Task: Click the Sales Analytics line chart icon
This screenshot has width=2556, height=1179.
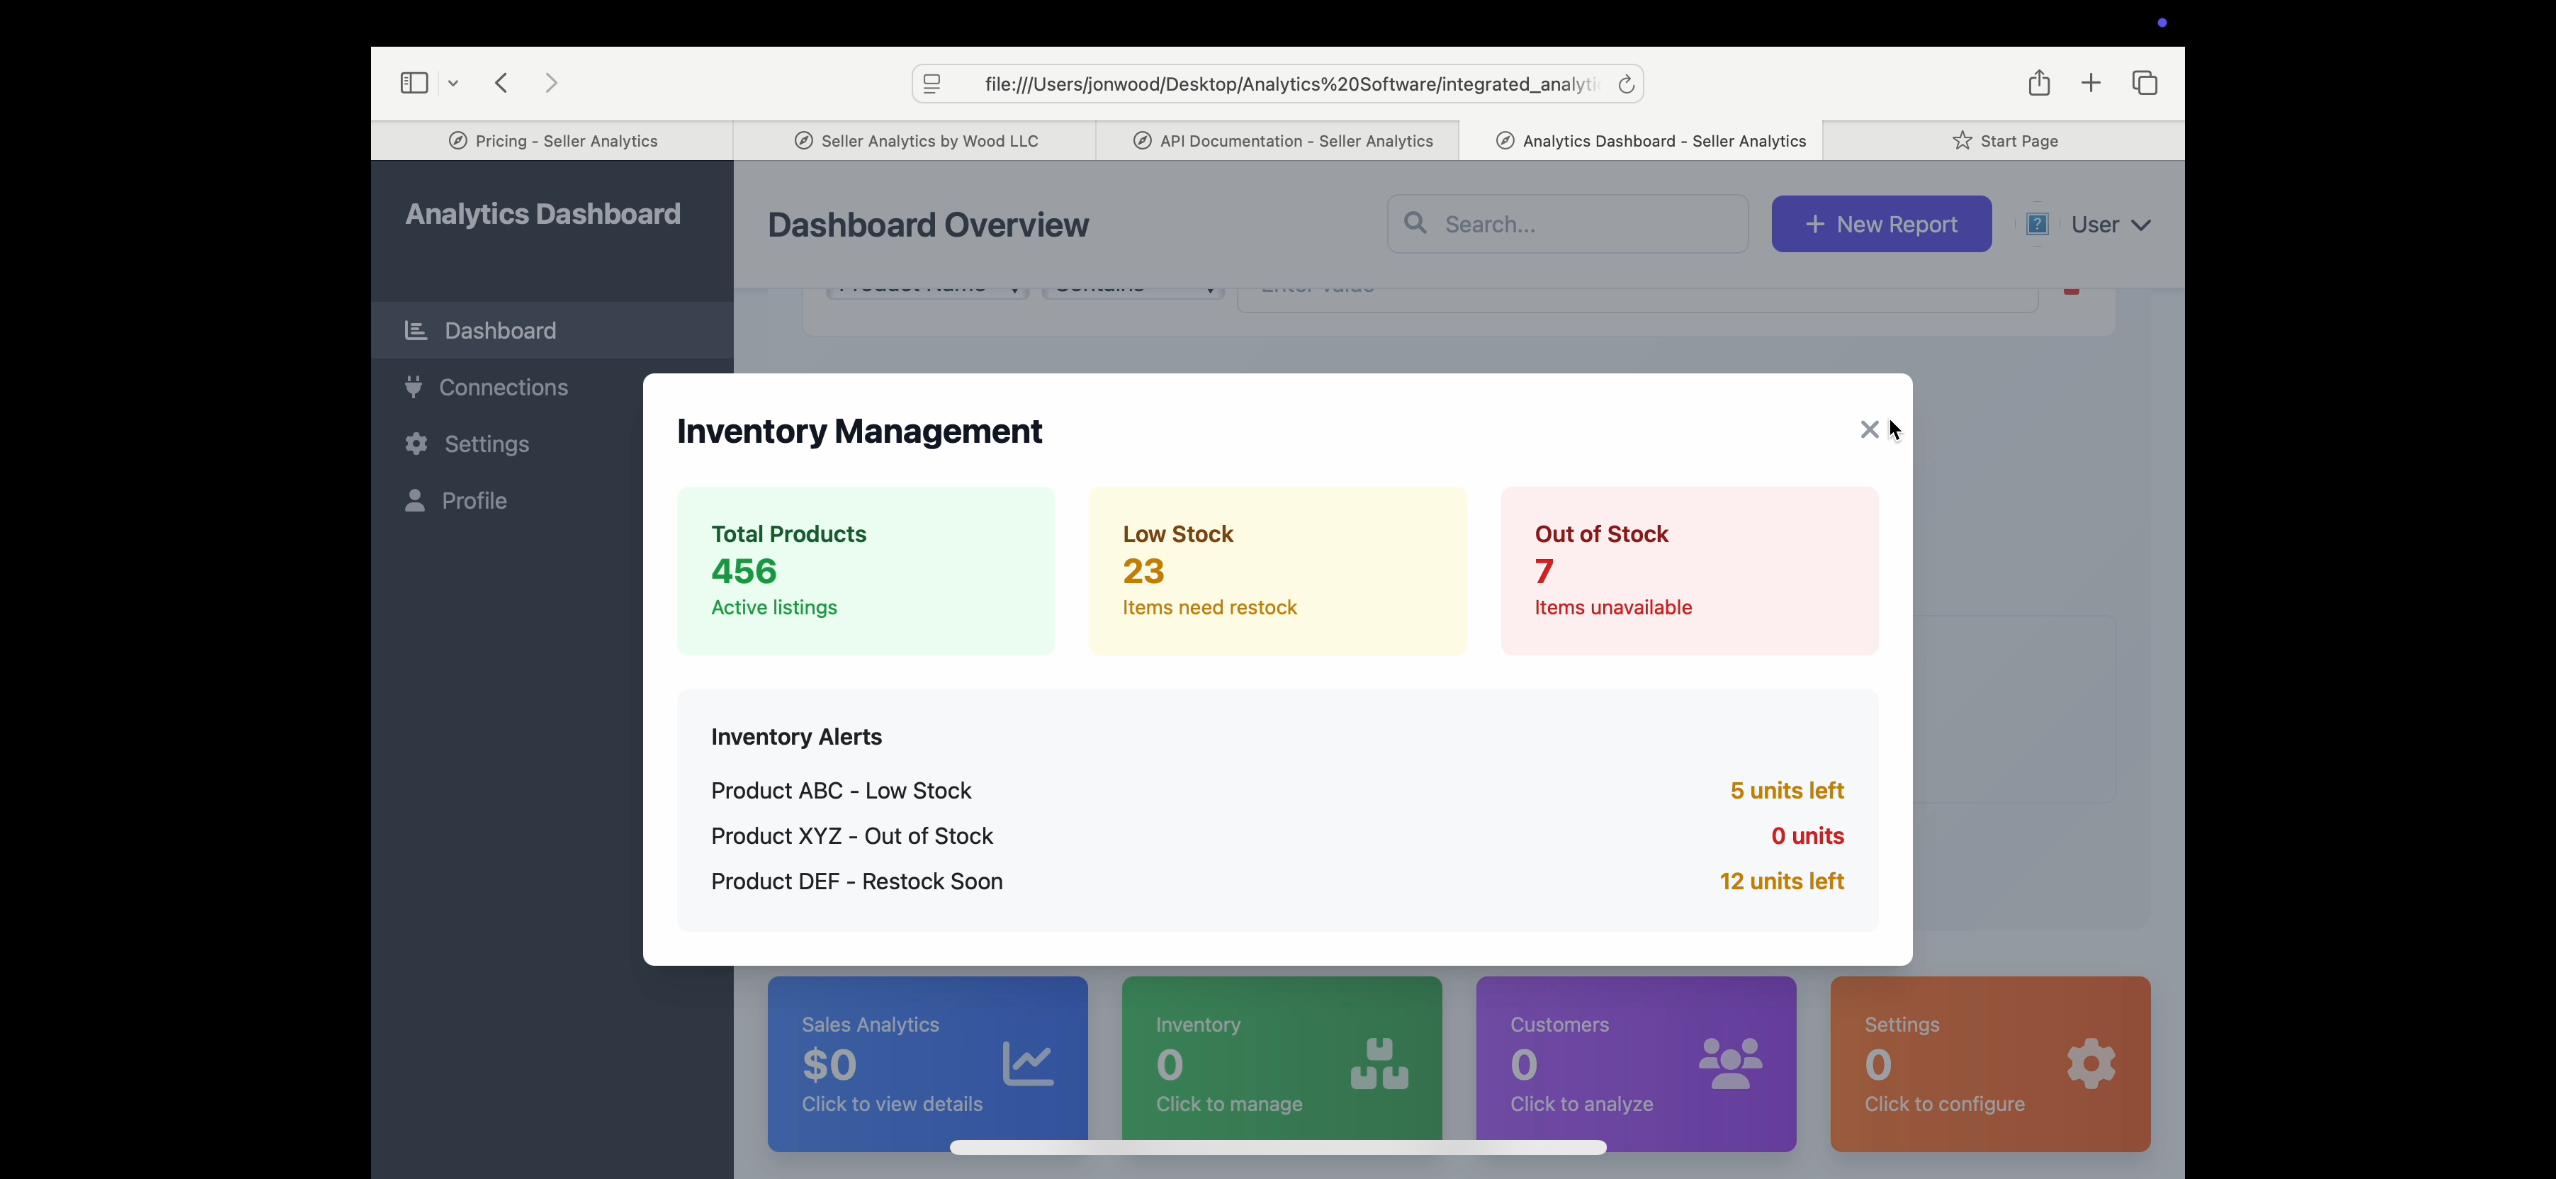Action: (x=1028, y=1063)
